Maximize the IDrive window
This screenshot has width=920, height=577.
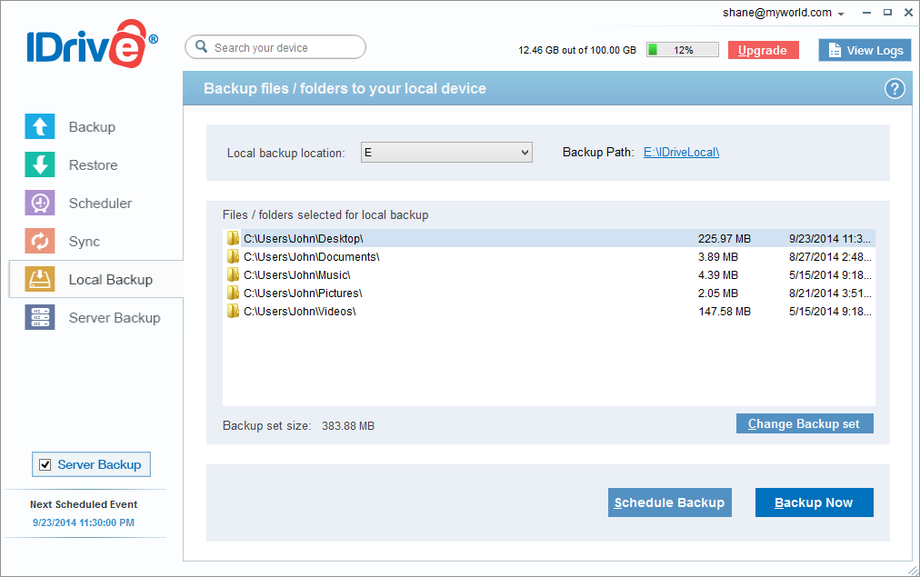[888, 12]
